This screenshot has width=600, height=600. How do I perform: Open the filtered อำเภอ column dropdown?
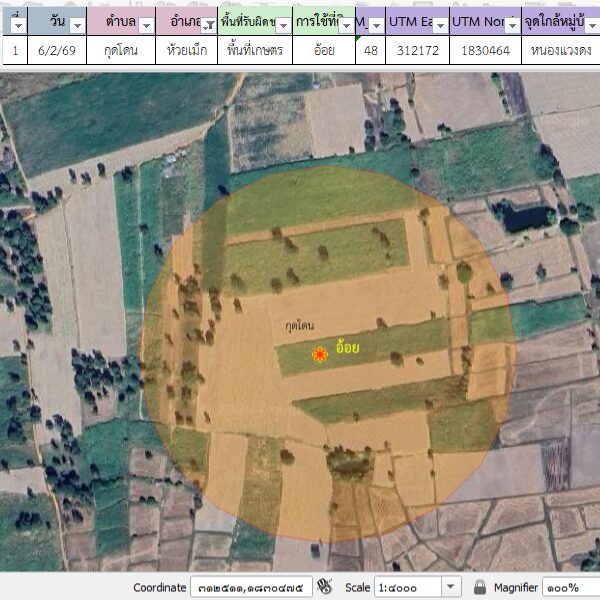click(208, 27)
